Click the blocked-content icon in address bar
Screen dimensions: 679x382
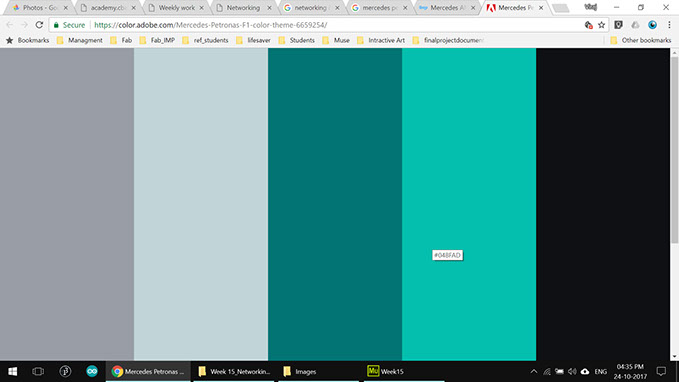coord(588,25)
